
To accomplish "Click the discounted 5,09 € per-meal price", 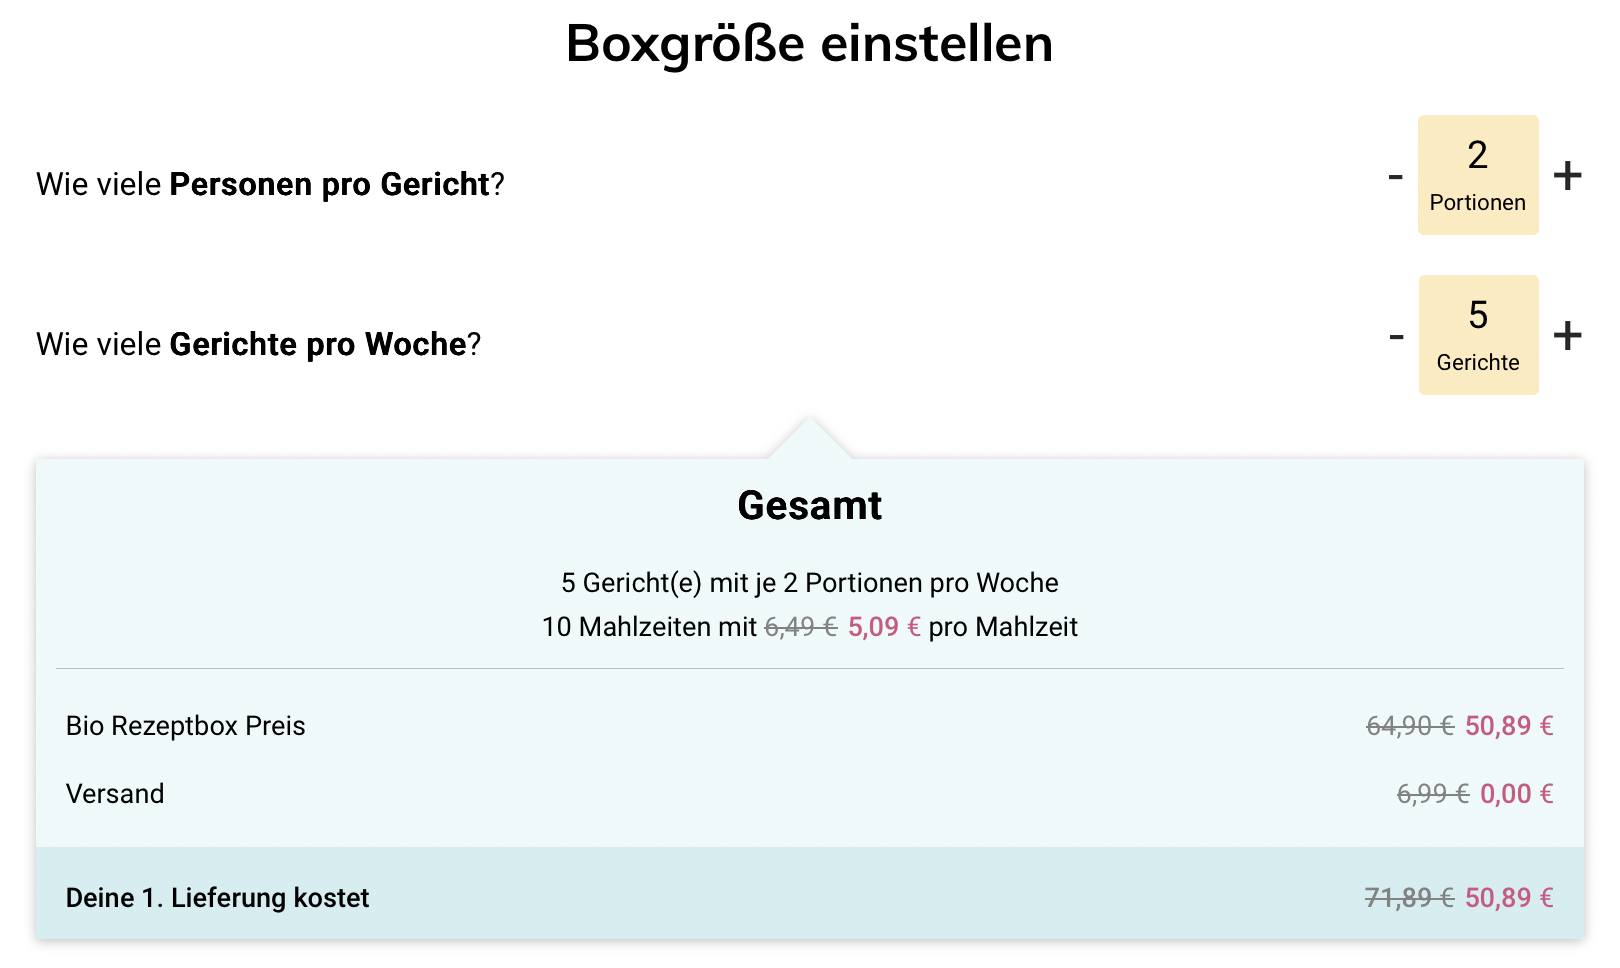I will [x=884, y=627].
